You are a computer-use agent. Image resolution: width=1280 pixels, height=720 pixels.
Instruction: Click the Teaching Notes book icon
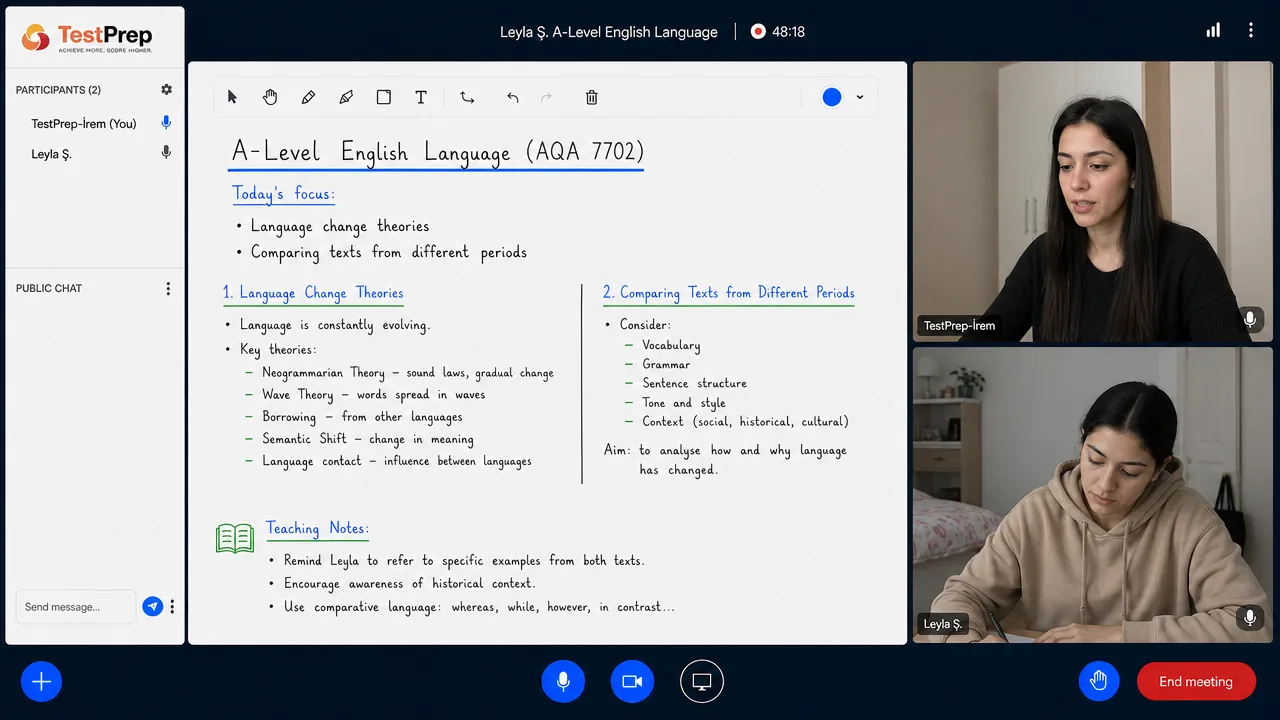(235, 538)
